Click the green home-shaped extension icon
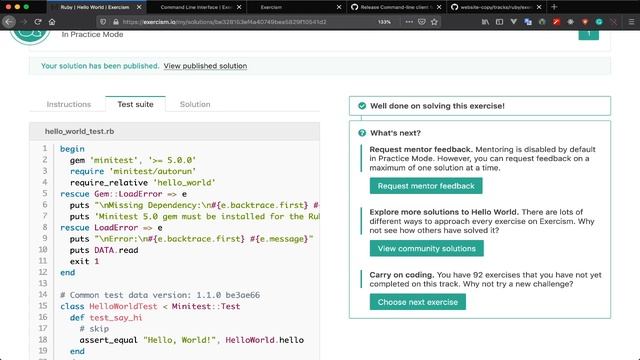This screenshot has height=360, width=640. click(542, 22)
